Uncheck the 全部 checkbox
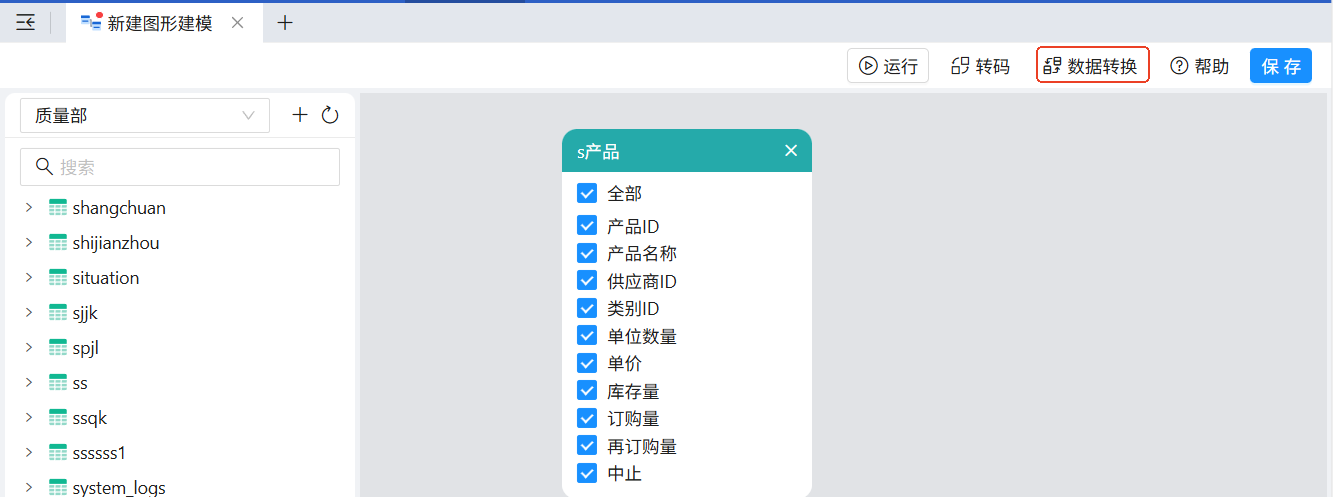This screenshot has width=1333, height=497. [x=587, y=193]
